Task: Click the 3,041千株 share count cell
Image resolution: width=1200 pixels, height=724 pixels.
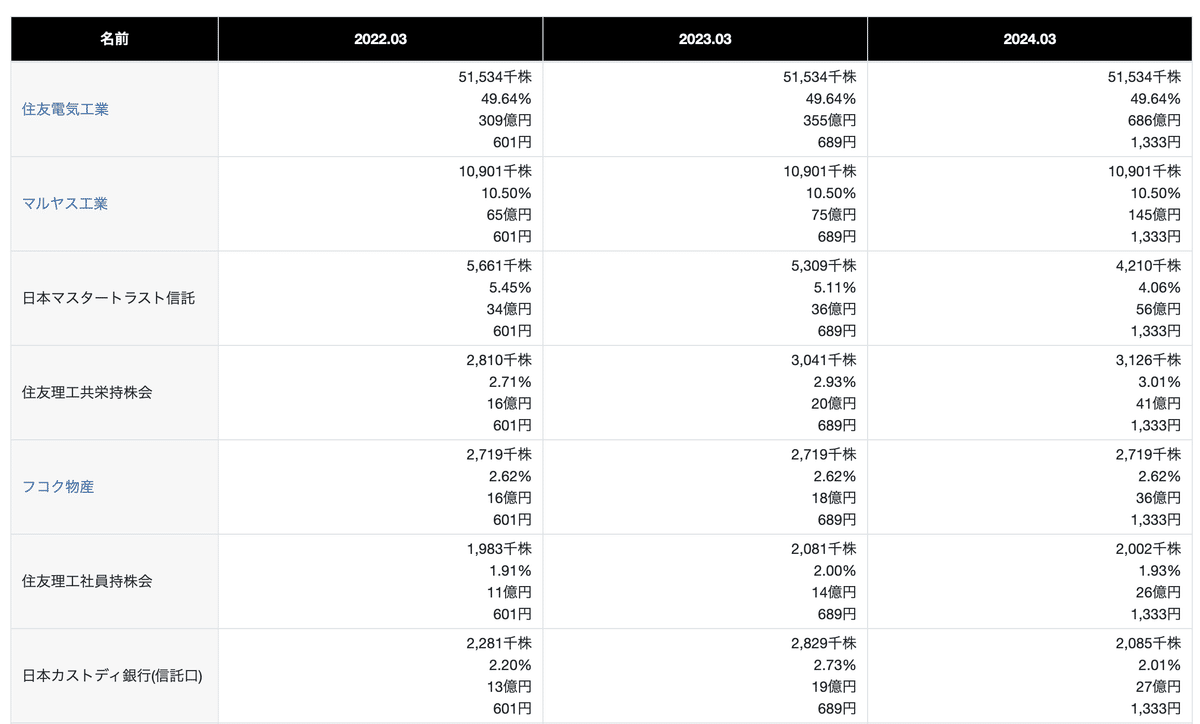Action: (x=823, y=360)
